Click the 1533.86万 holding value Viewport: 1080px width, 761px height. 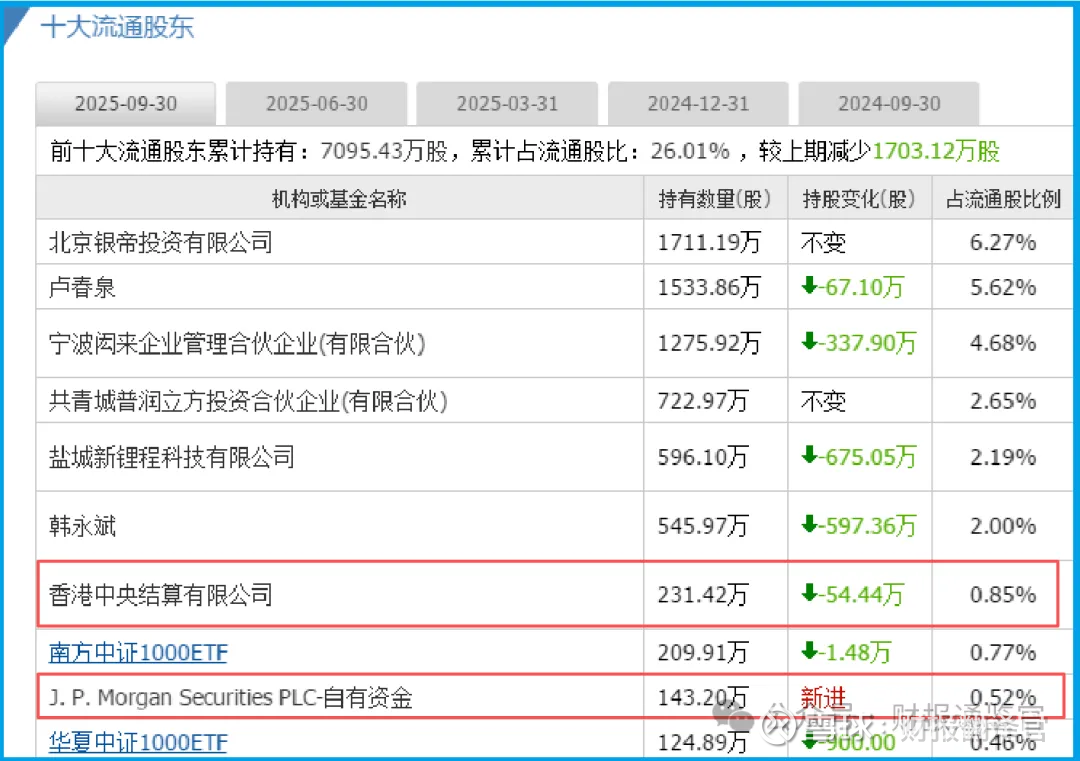[709, 287]
